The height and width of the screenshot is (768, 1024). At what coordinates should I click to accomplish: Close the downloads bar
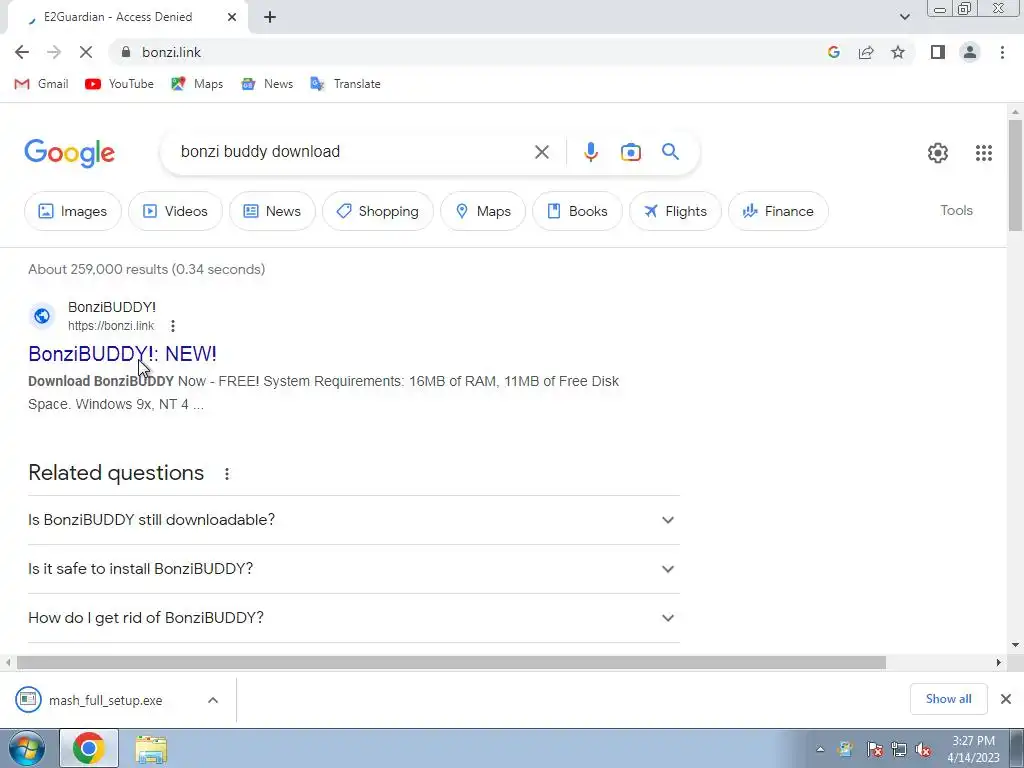click(1006, 699)
